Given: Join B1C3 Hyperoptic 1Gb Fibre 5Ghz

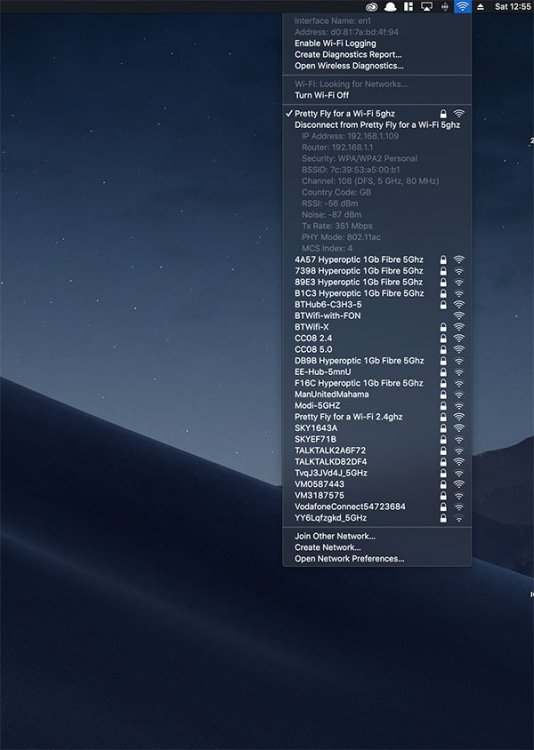Looking at the screenshot, I should tap(377, 293).
